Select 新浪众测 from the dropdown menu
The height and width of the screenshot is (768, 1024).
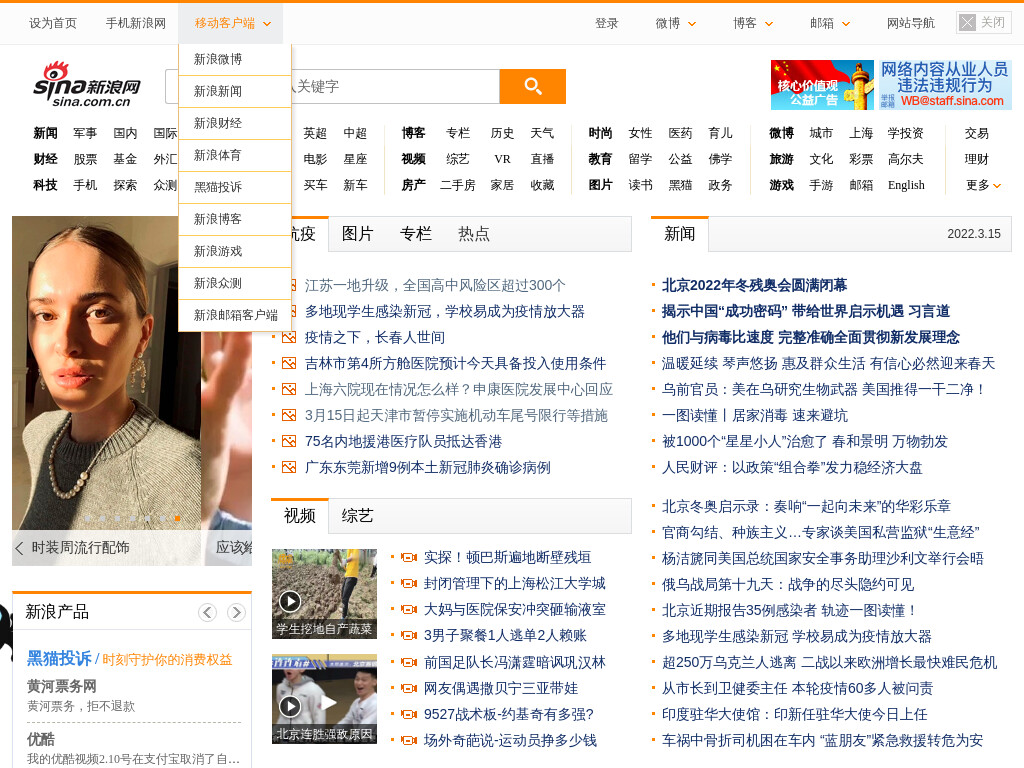(234, 283)
